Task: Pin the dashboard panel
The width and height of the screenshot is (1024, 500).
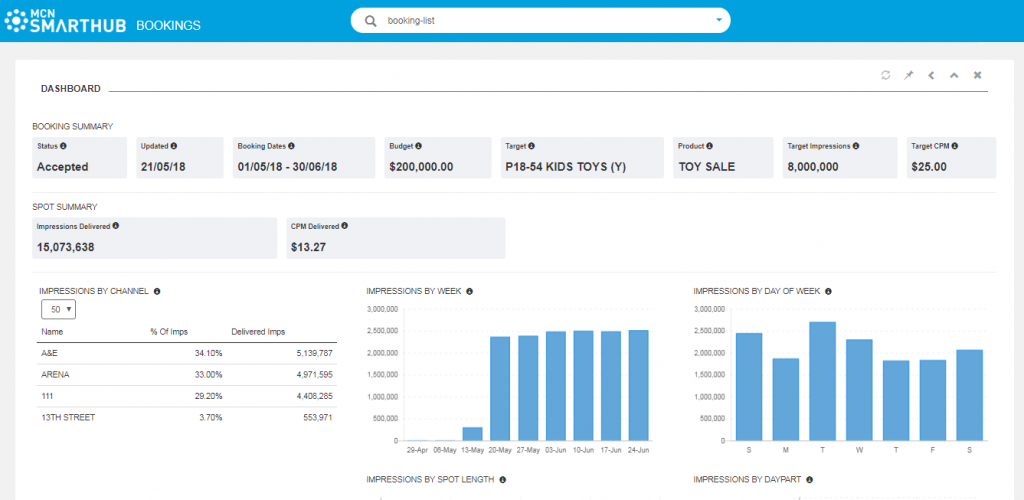Action: [908, 75]
